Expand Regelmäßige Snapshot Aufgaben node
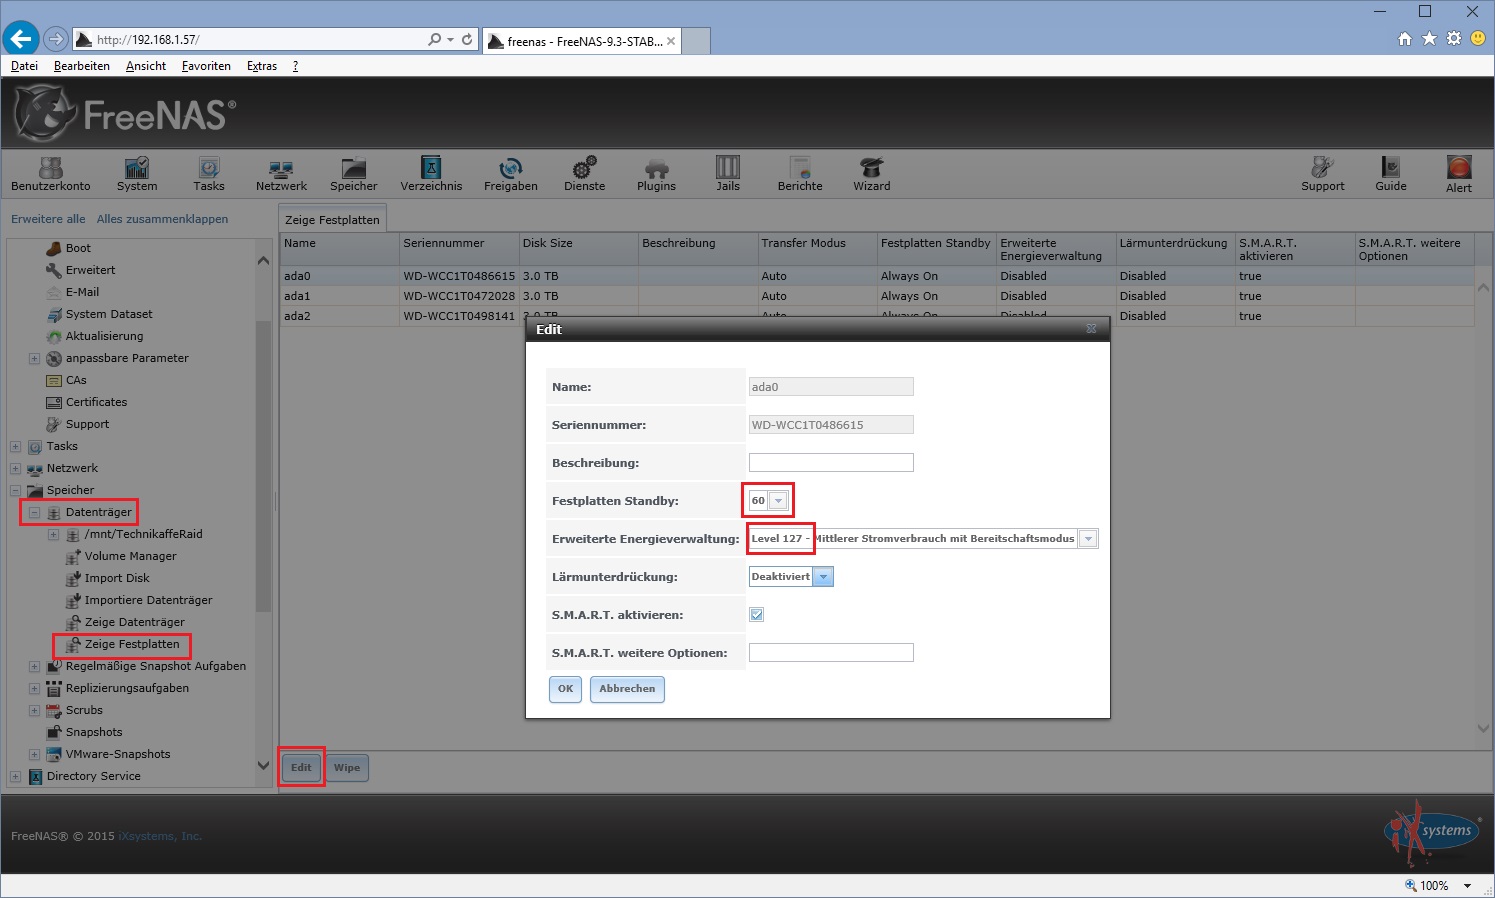Image resolution: width=1495 pixels, height=898 pixels. click(x=34, y=666)
